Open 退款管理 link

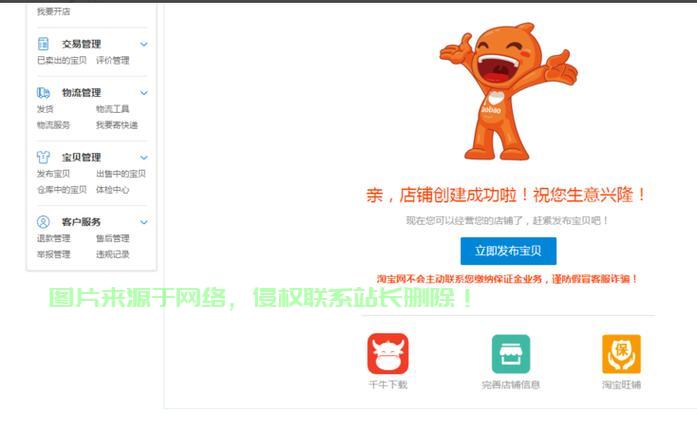point(53,238)
